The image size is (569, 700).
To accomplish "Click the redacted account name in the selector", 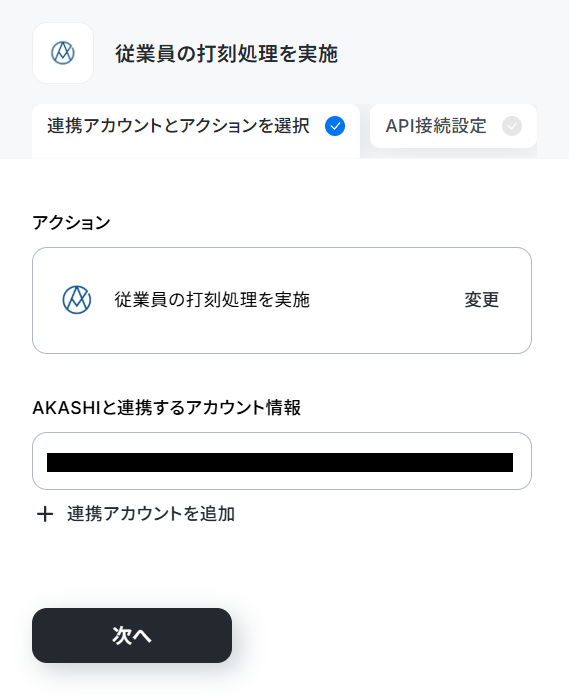I will [280, 462].
